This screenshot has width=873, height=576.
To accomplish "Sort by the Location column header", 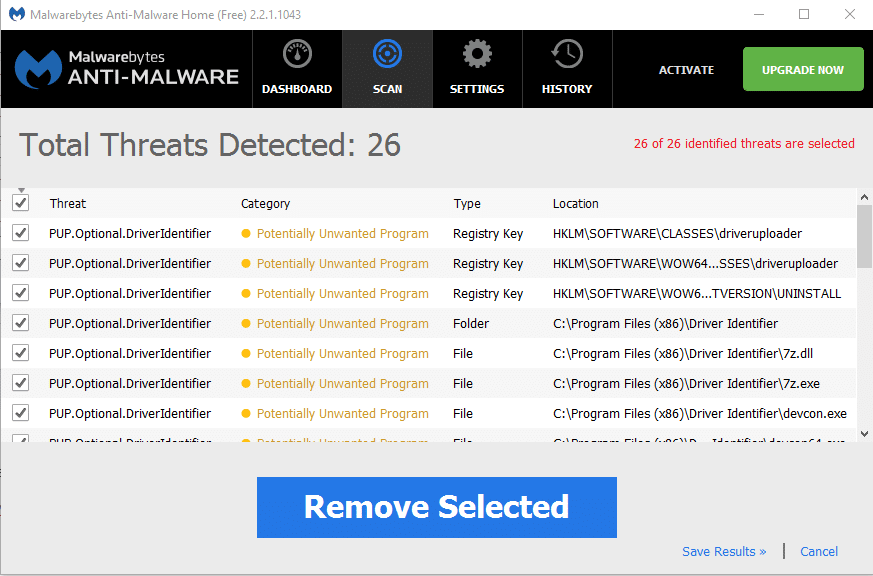I will pos(576,204).
